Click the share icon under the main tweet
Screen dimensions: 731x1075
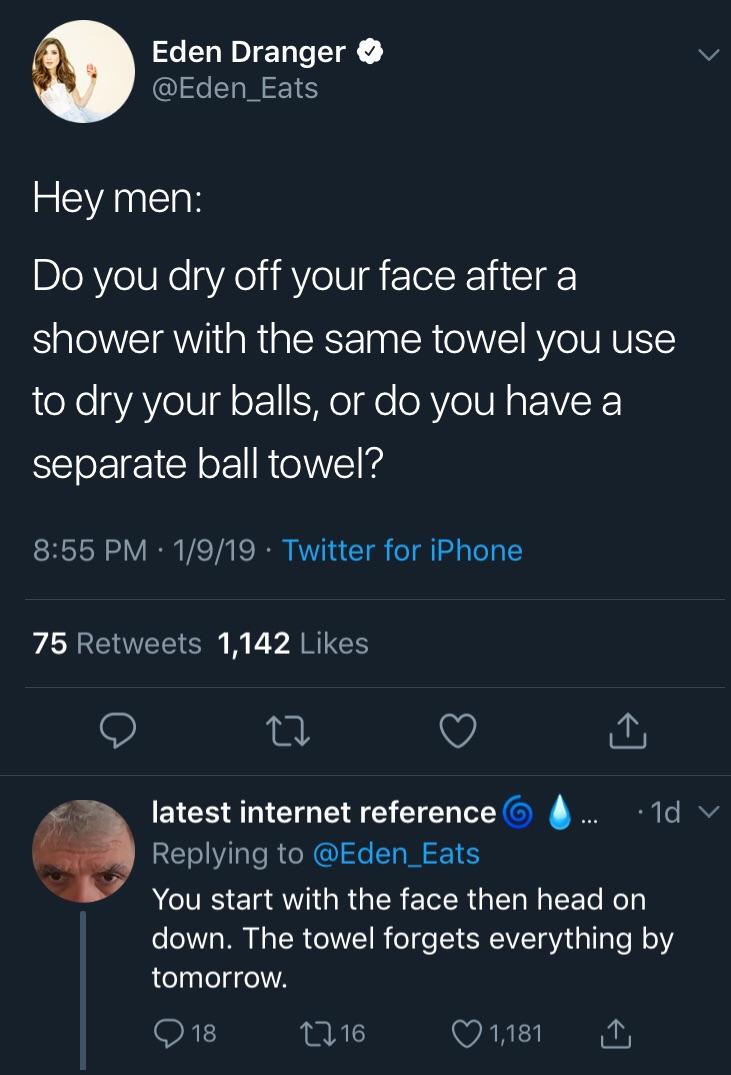pyautogui.click(x=627, y=731)
